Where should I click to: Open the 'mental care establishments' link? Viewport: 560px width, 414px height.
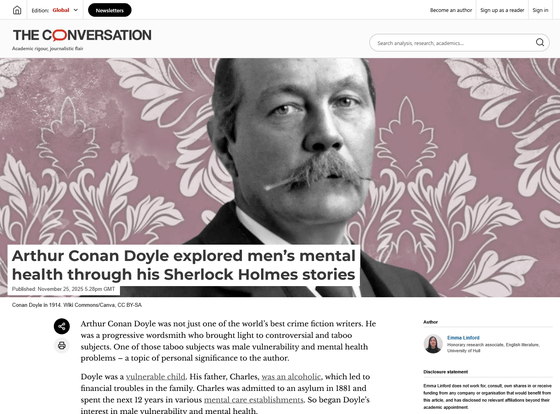tap(253, 399)
